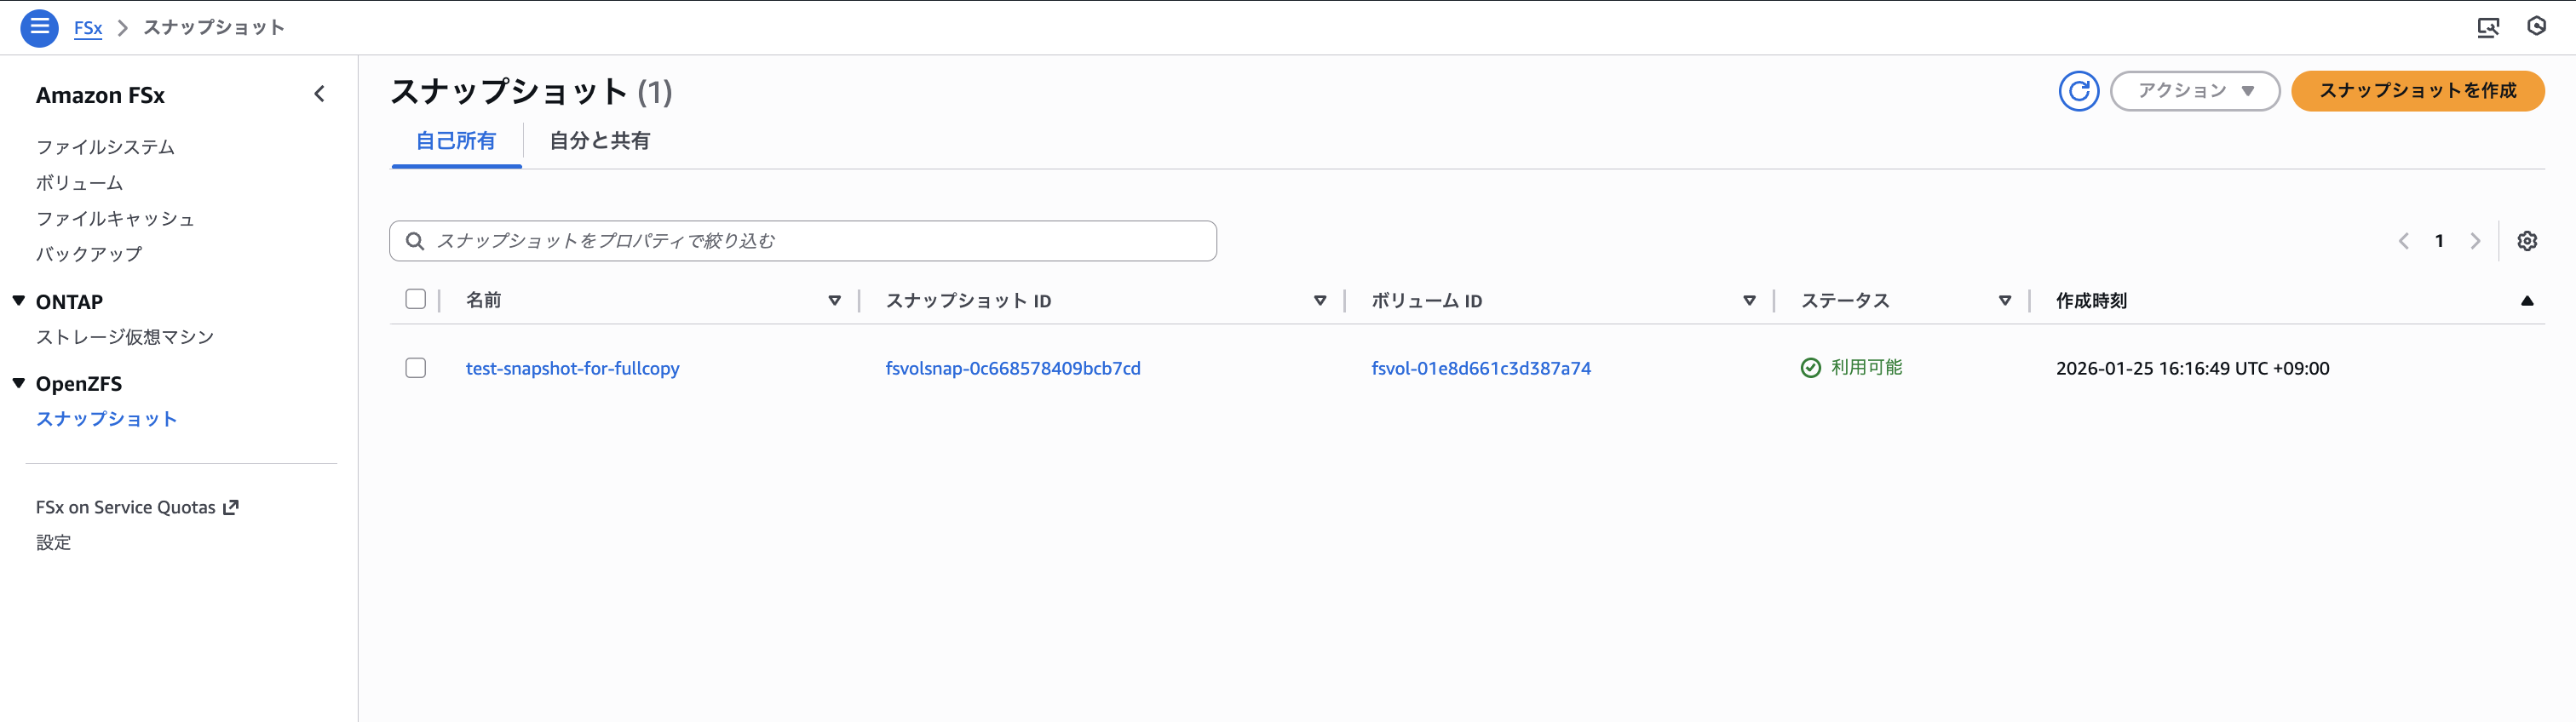Sort by スナップショット ID column arrow
This screenshot has height=722, width=2576.
[x=1320, y=301]
